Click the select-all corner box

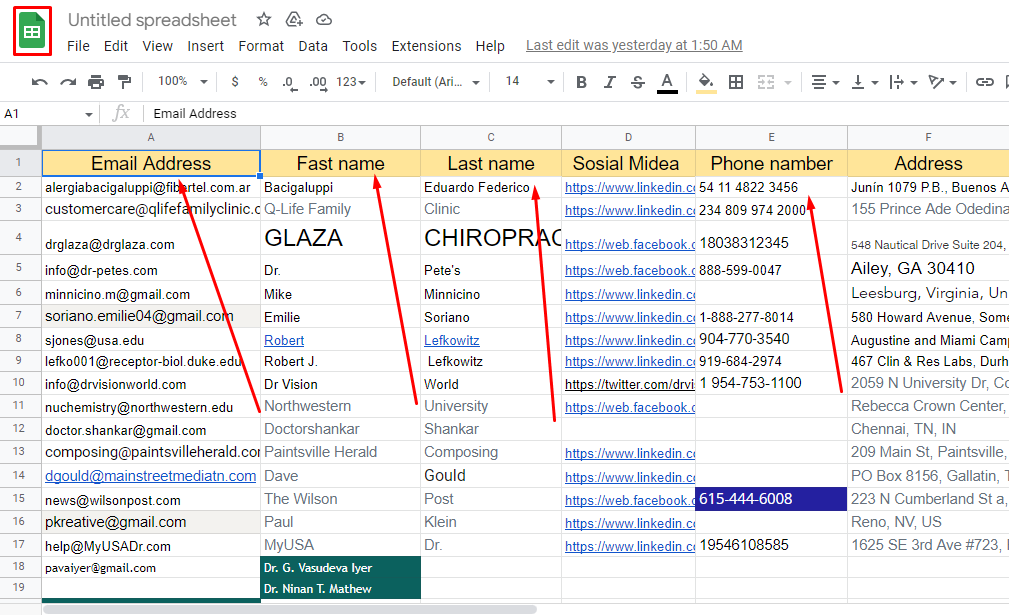[x=19, y=137]
